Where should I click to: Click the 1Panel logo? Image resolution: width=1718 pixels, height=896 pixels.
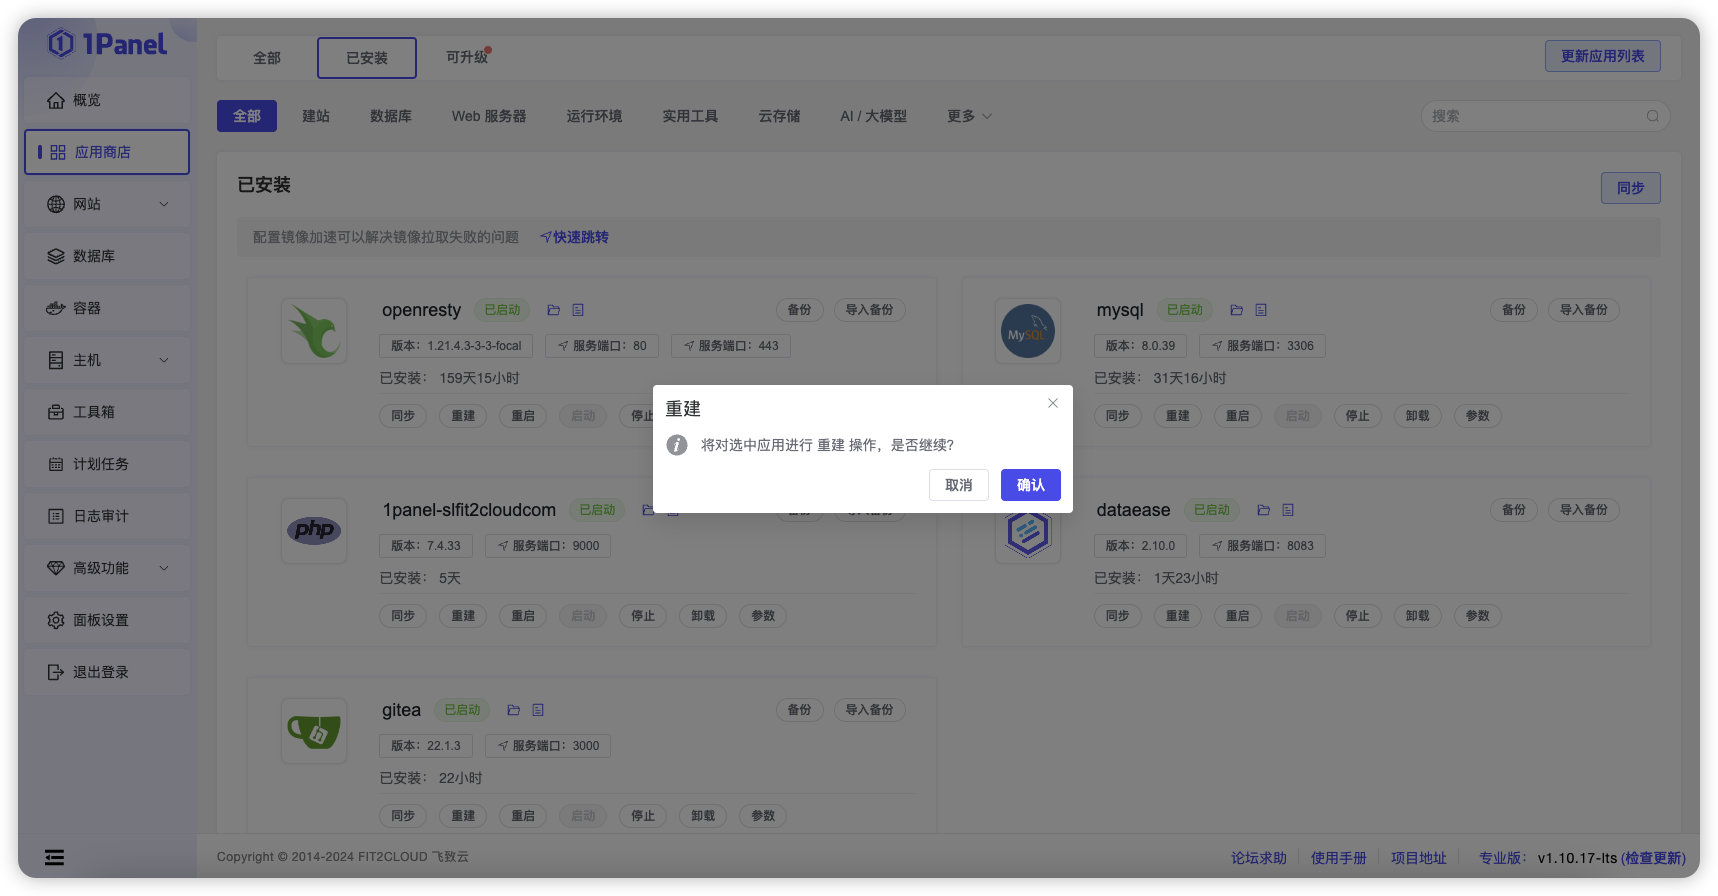[x=108, y=44]
